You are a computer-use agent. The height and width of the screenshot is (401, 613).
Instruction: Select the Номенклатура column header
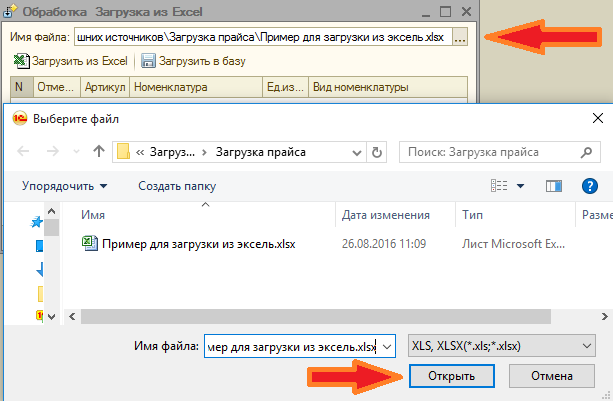coord(196,87)
